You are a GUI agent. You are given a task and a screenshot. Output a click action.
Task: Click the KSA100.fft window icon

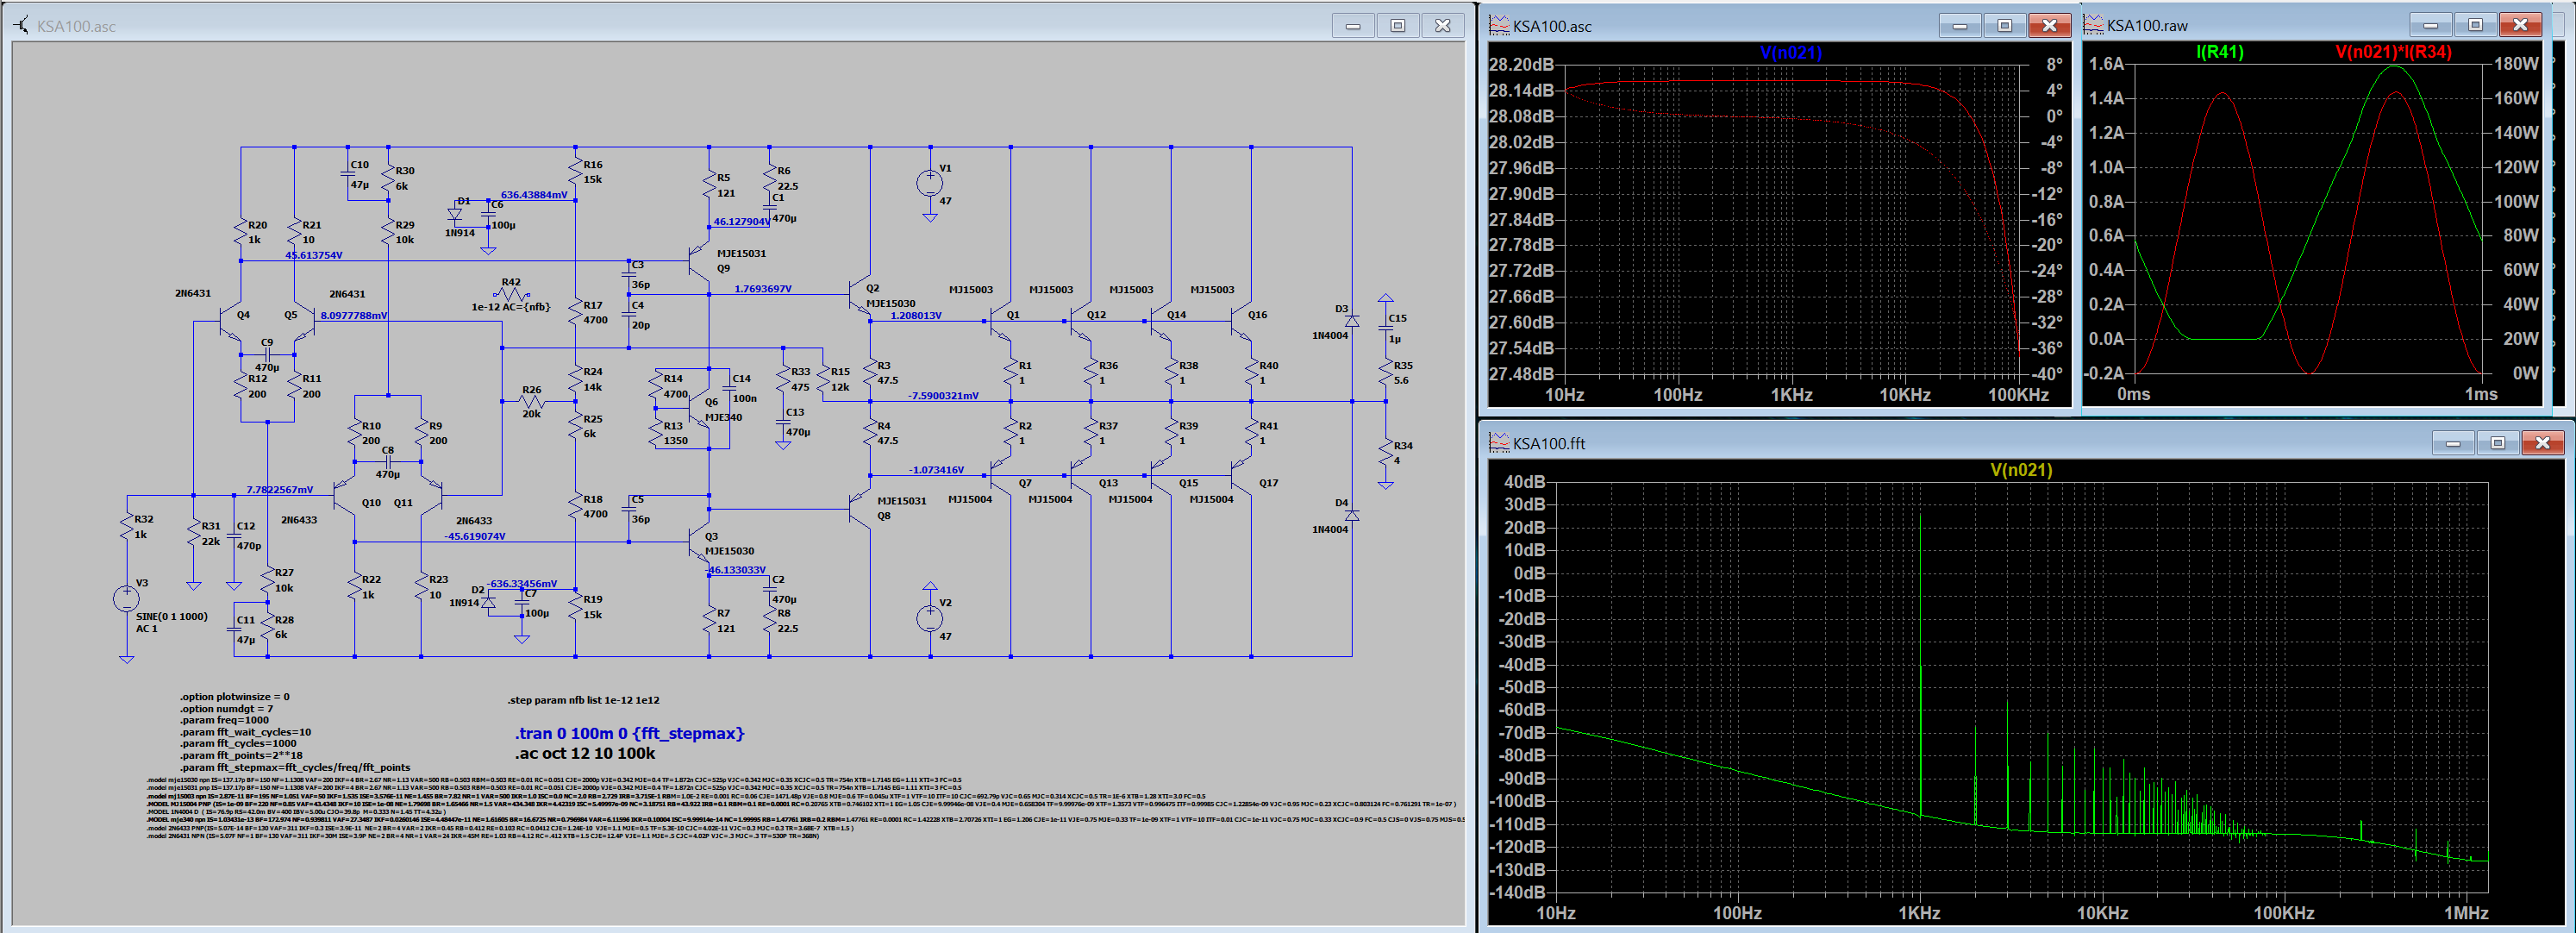tap(1499, 443)
